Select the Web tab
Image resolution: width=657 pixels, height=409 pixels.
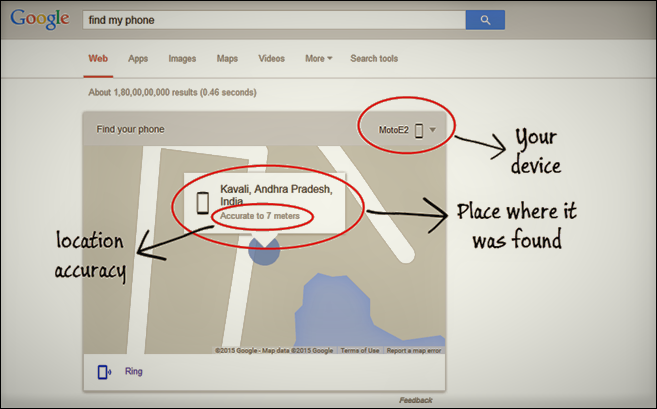tap(98, 58)
